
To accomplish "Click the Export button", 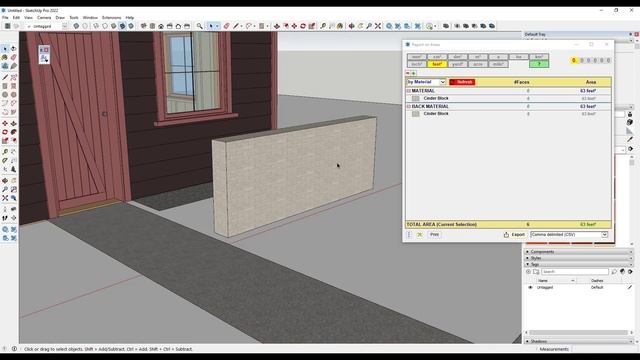I will (x=514, y=235).
